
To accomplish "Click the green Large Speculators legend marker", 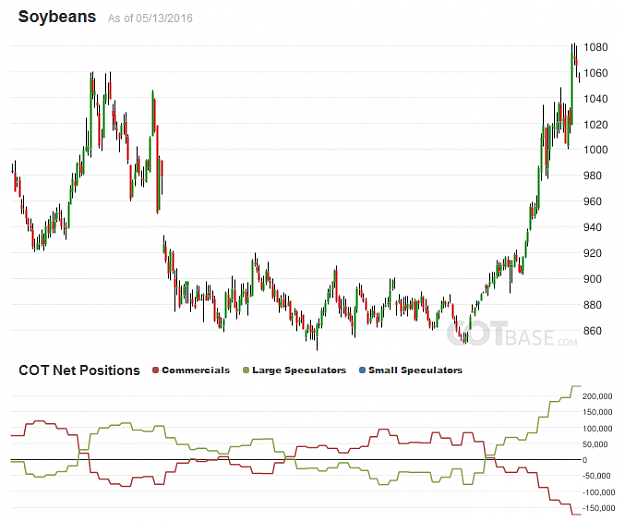I will coord(246,370).
